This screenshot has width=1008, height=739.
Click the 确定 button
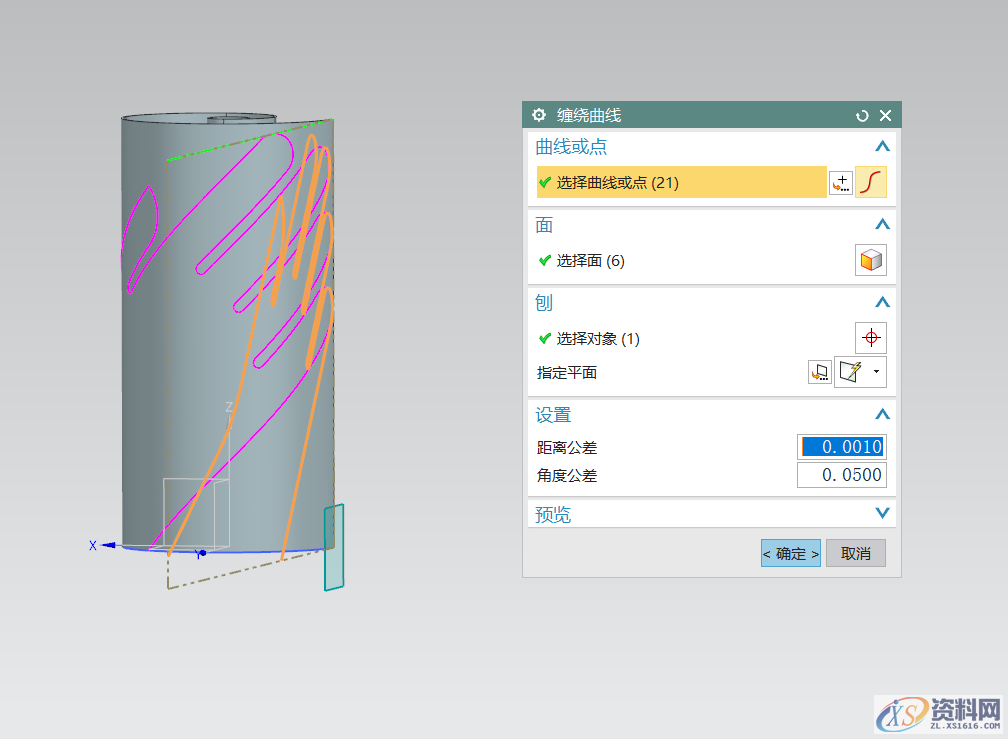click(790, 553)
